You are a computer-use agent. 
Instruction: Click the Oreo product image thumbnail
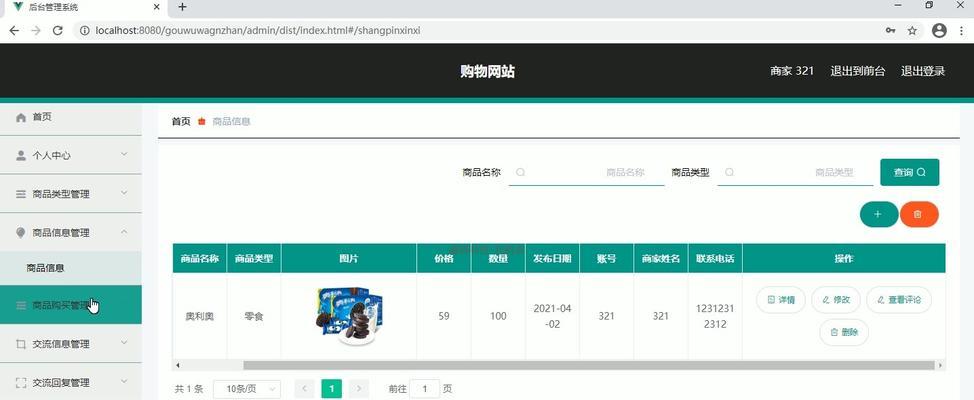[348, 316]
